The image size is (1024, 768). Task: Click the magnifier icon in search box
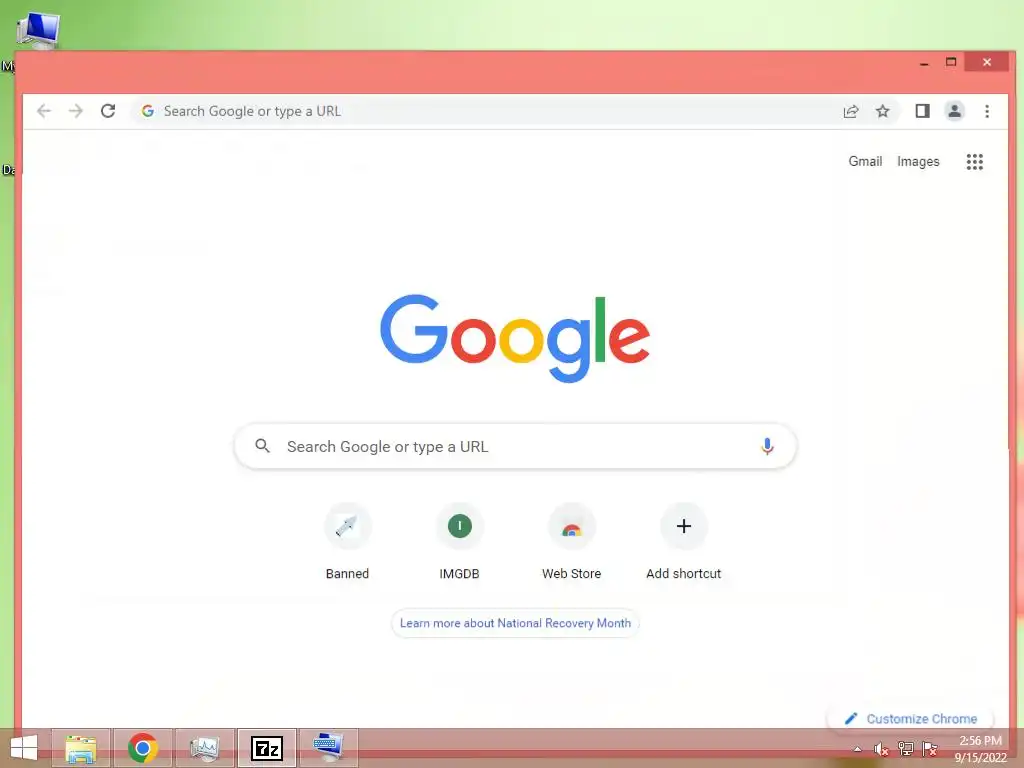(x=263, y=446)
